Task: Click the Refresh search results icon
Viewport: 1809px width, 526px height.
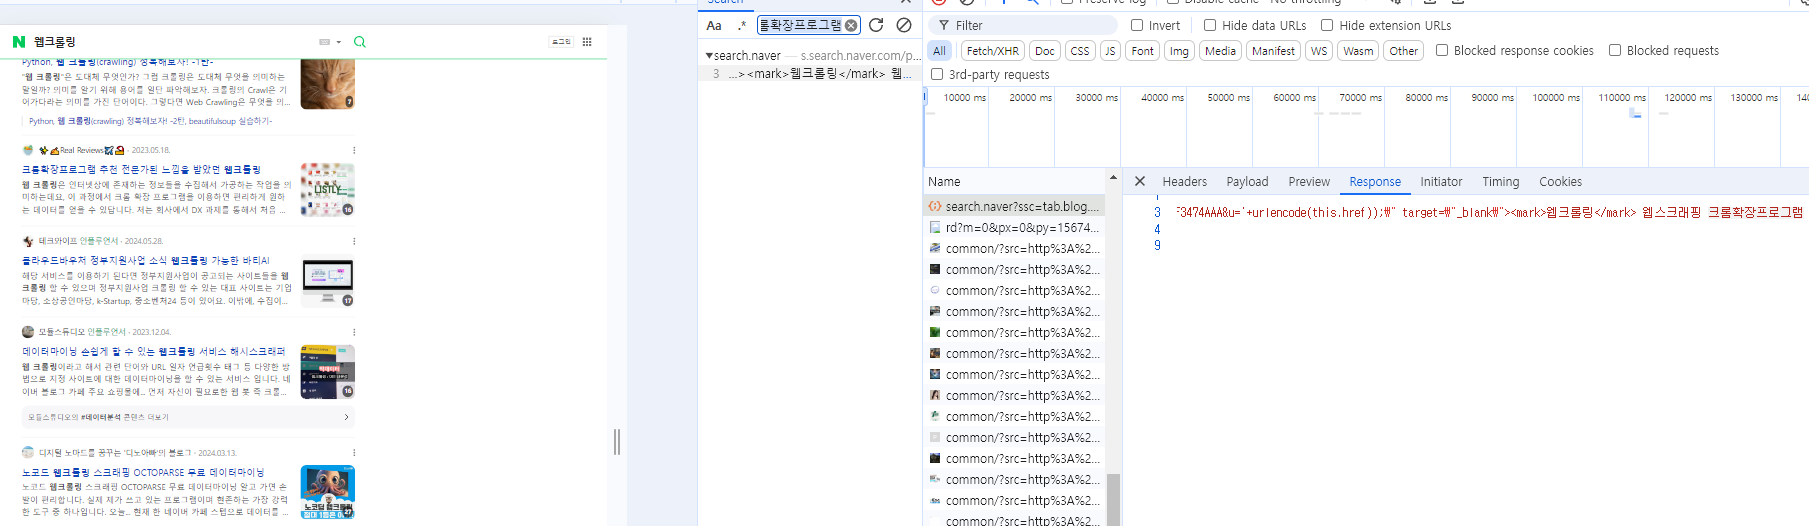Action: click(876, 25)
